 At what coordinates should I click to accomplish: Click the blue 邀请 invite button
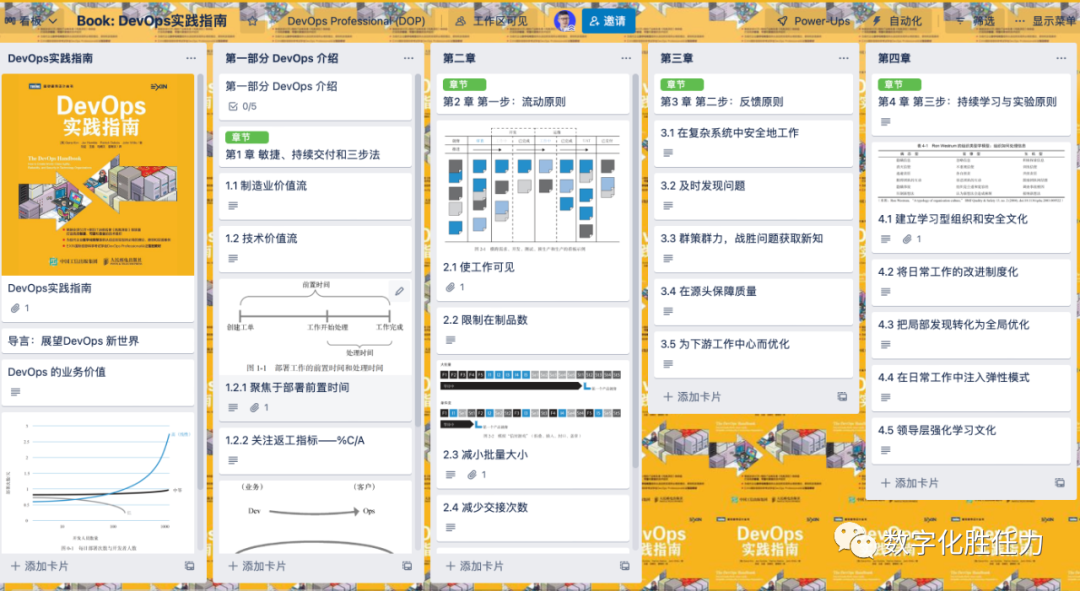click(608, 19)
